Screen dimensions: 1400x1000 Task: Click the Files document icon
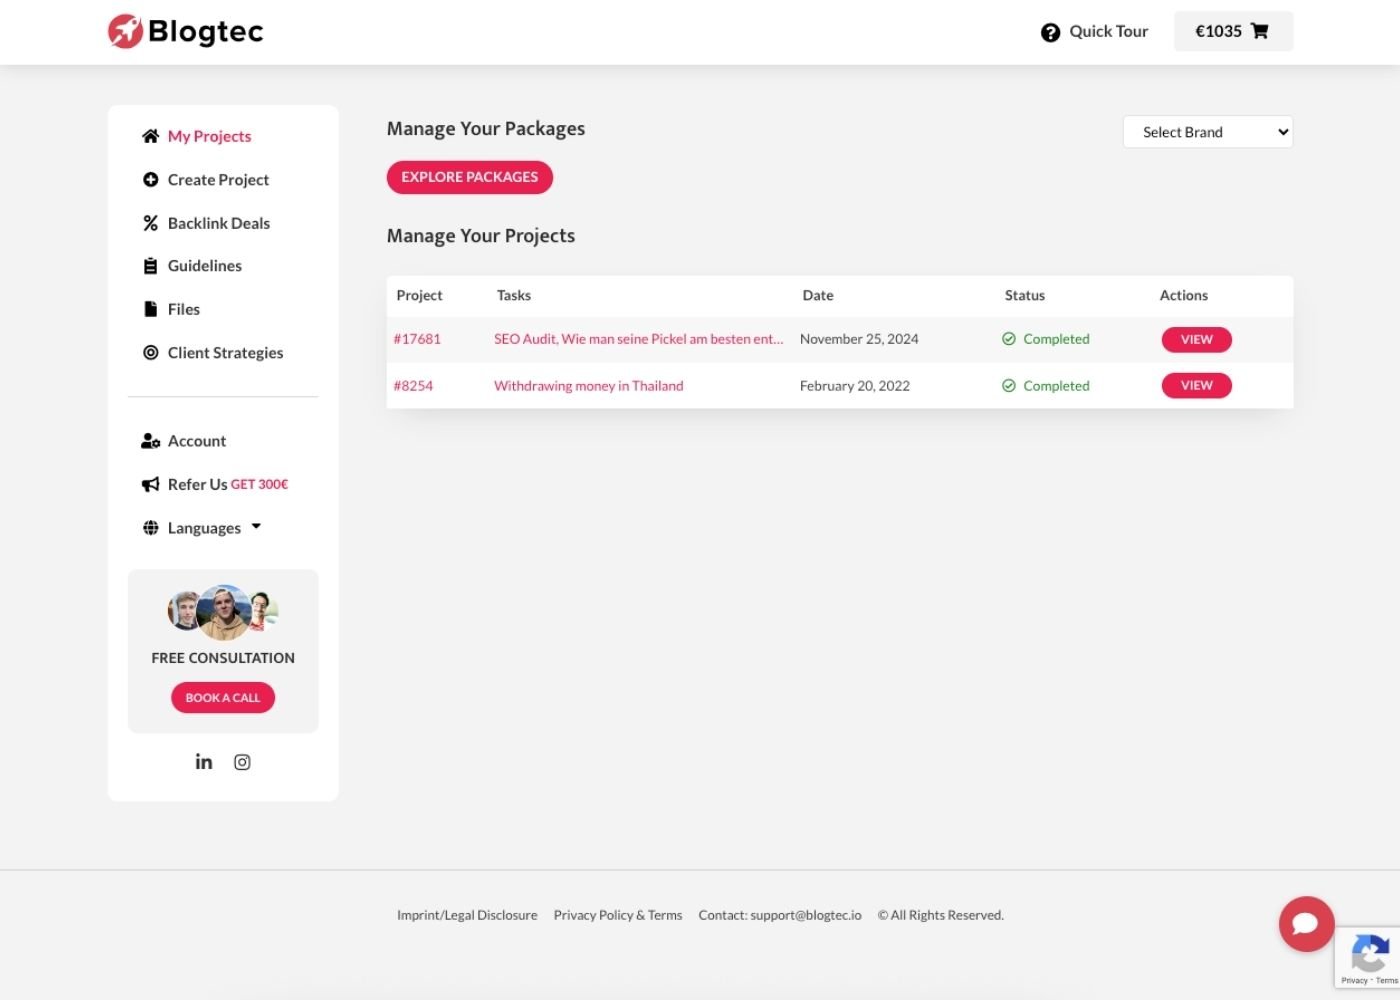(150, 309)
